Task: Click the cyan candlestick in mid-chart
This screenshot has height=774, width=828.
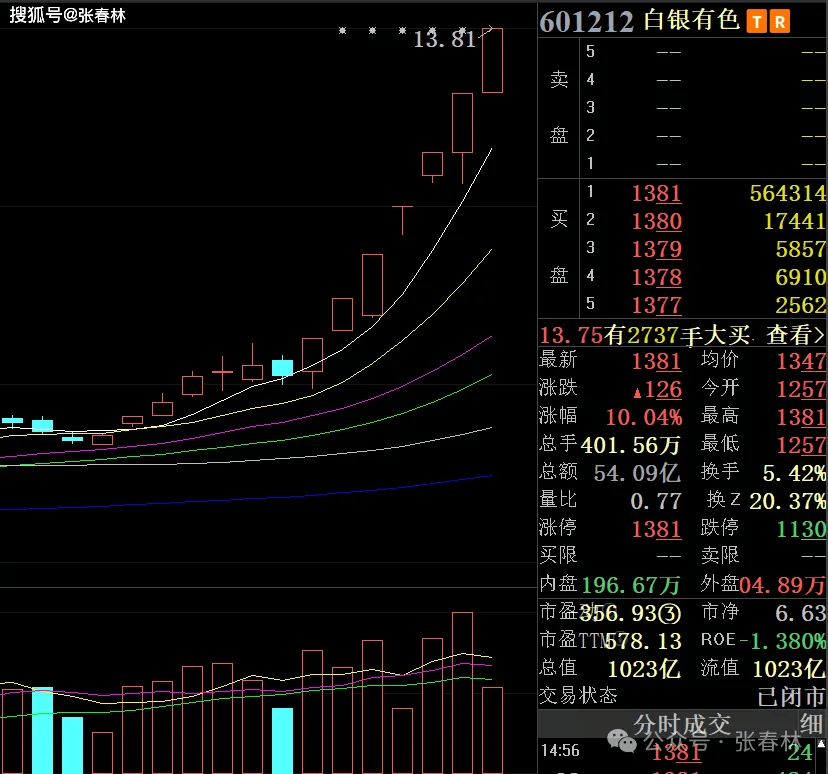Action: click(x=283, y=367)
